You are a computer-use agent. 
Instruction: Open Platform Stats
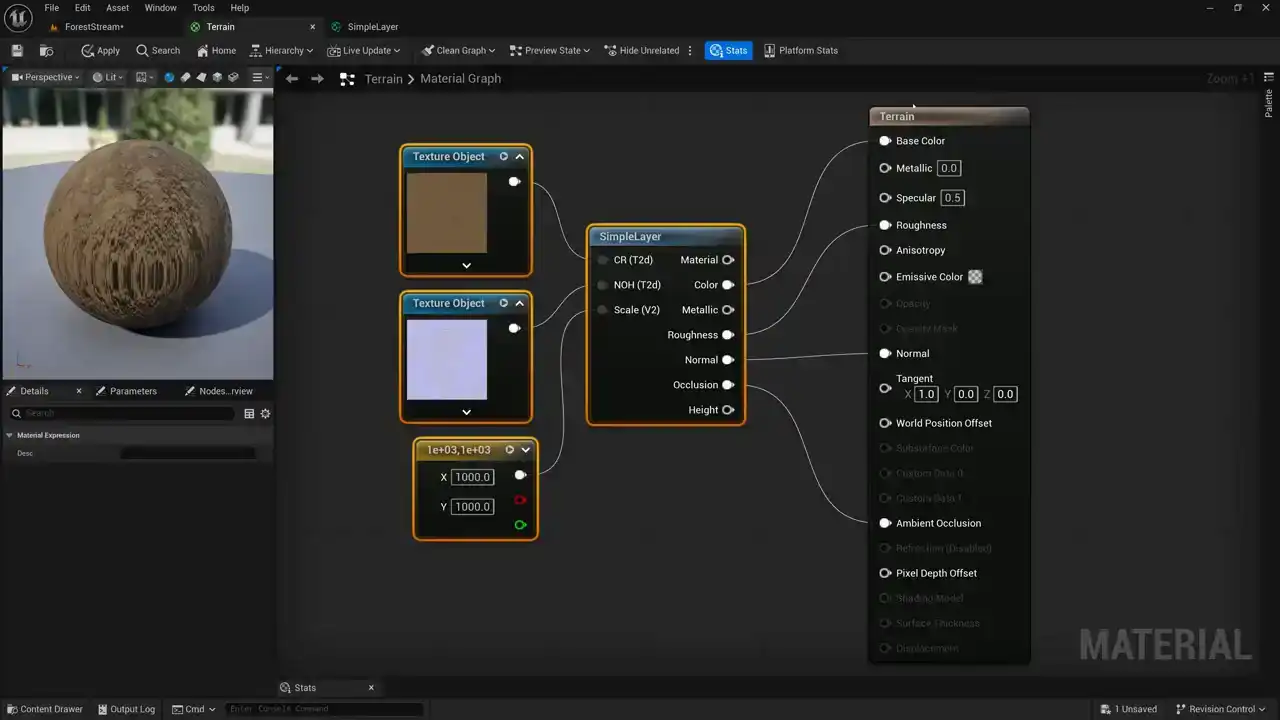coord(800,50)
